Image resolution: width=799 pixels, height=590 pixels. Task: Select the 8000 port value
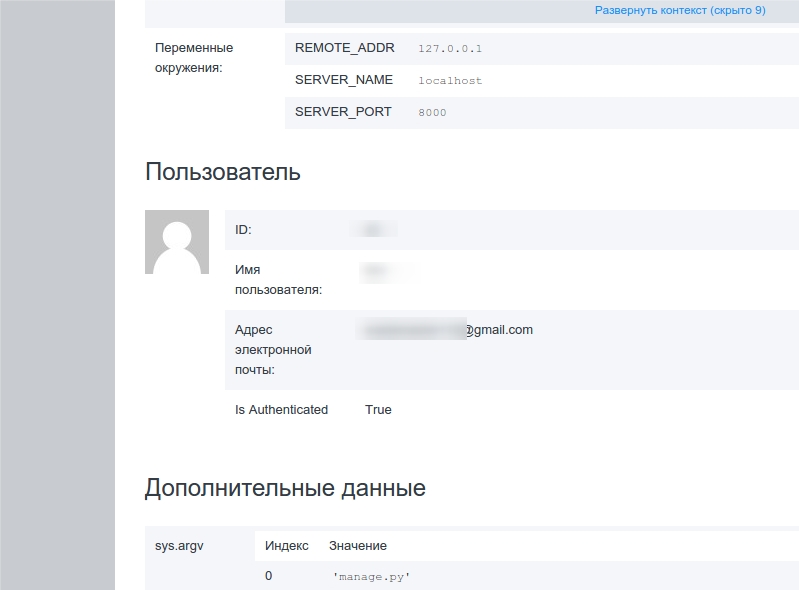[x=432, y=113]
